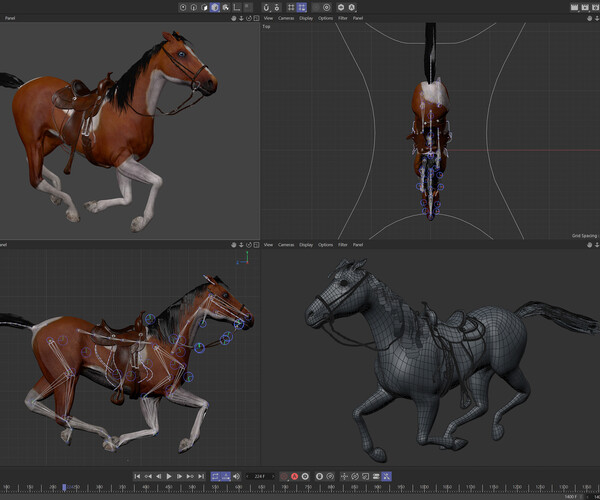Click the keyframe selection ring icon

click(305, 476)
